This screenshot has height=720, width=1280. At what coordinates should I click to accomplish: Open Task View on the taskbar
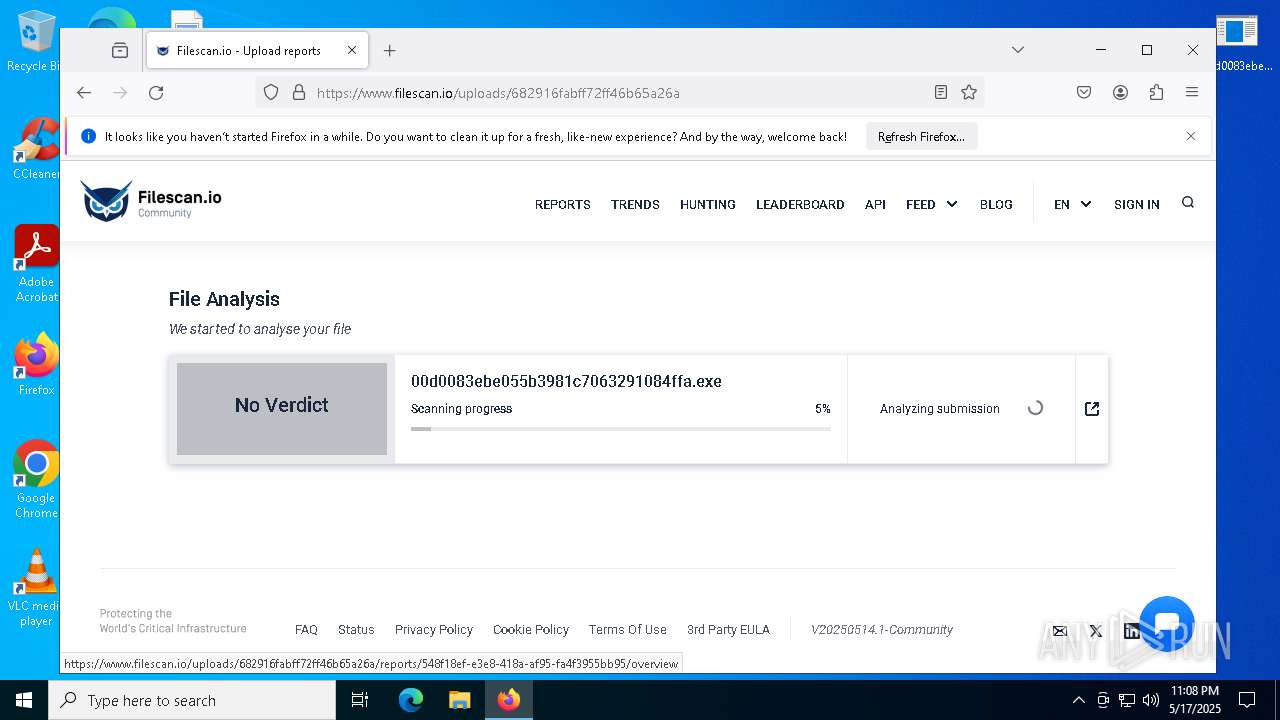coord(360,700)
